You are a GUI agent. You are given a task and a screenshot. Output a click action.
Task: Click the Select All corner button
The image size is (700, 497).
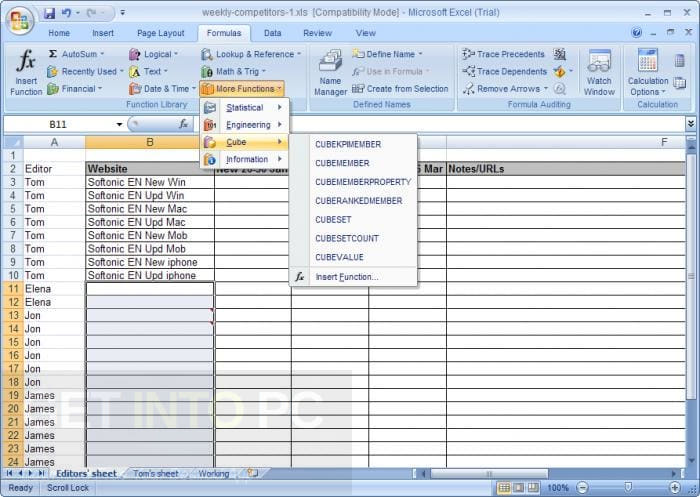click(12, 142)
